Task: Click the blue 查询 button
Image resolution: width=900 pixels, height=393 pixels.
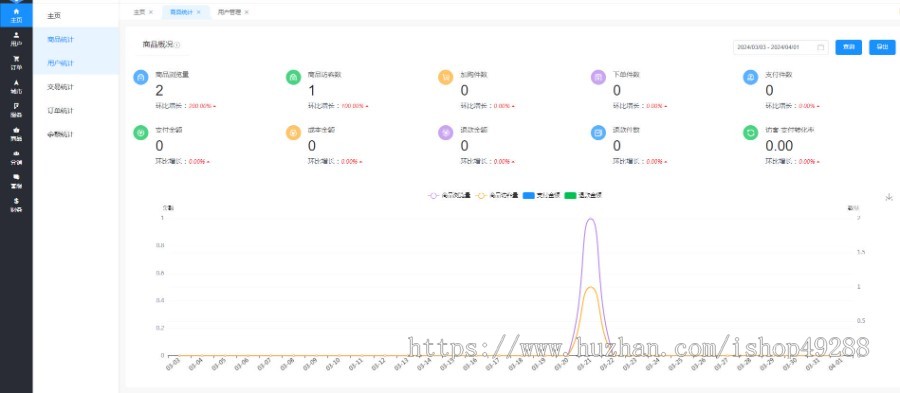Action: coord(848,47)
